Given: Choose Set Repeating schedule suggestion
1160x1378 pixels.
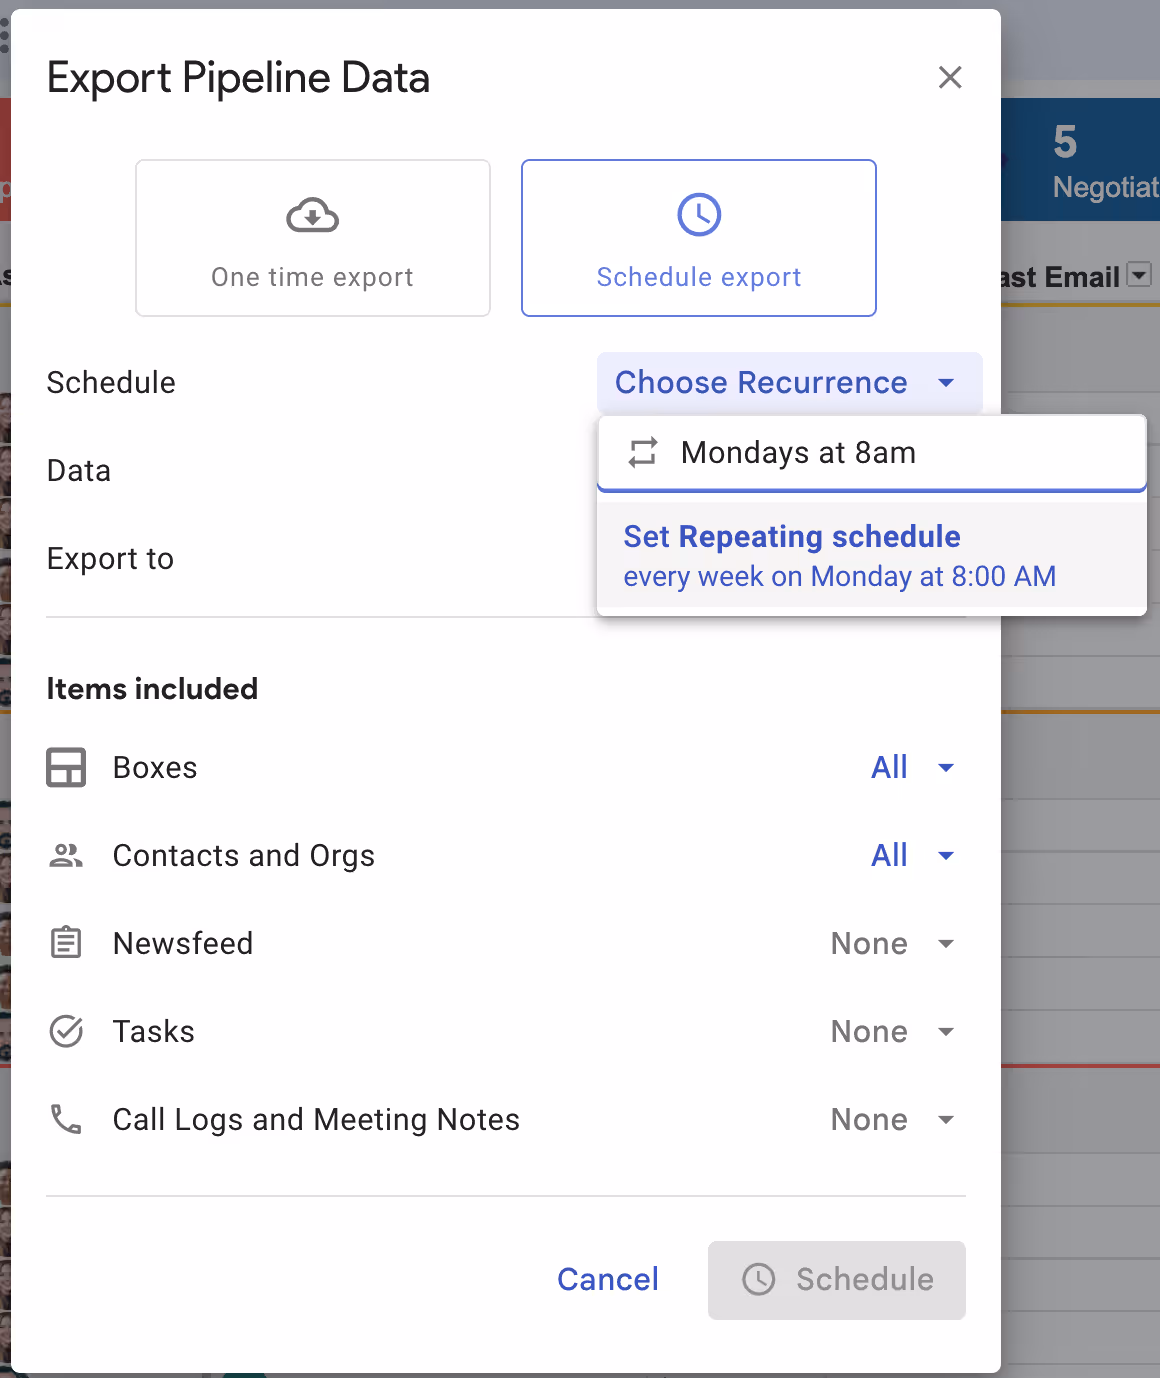Looking at the screenshot, I should [872, 556].
